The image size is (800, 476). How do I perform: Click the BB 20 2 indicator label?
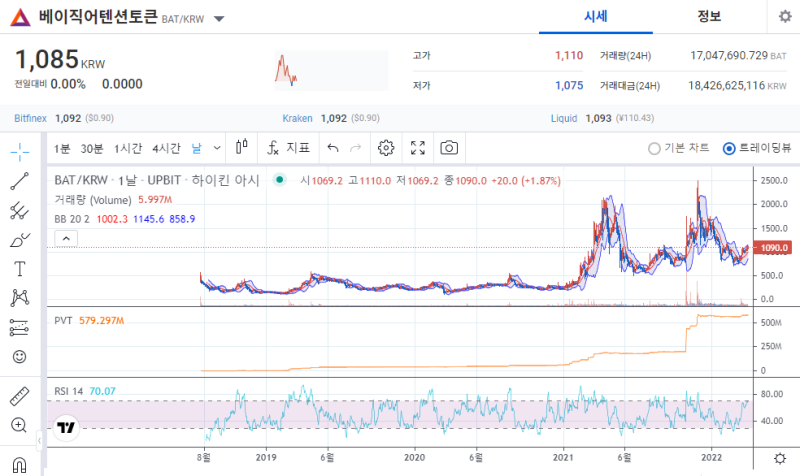(71, 219)
